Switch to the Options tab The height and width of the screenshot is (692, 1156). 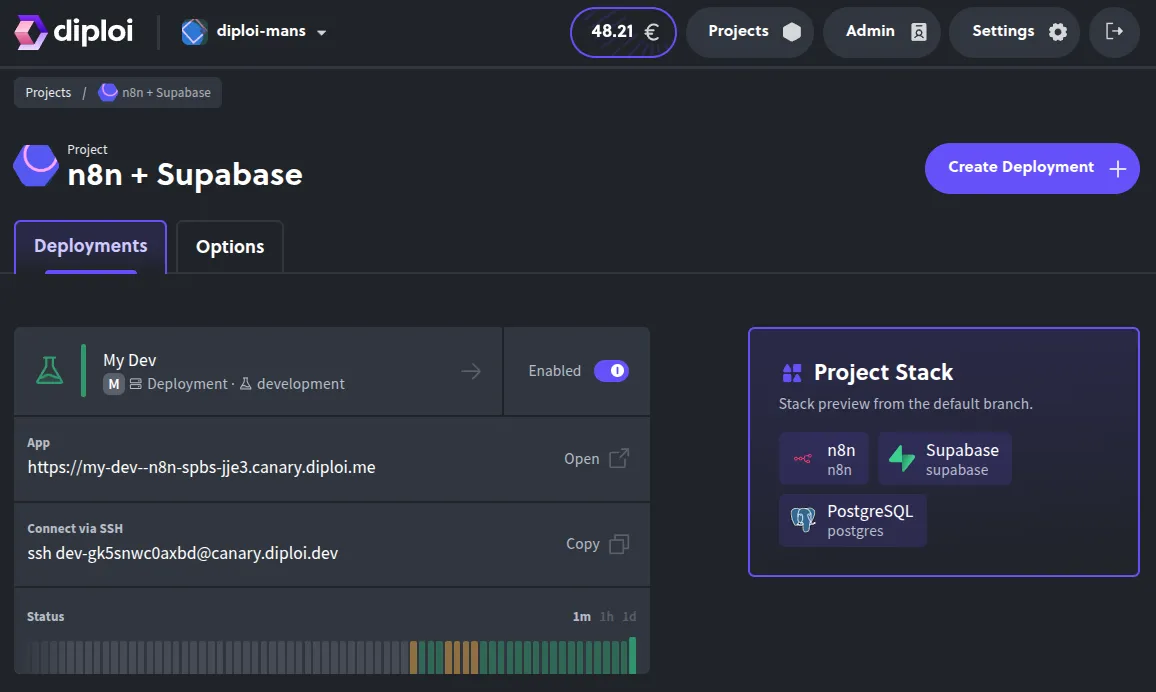click(x=229, y=246)
